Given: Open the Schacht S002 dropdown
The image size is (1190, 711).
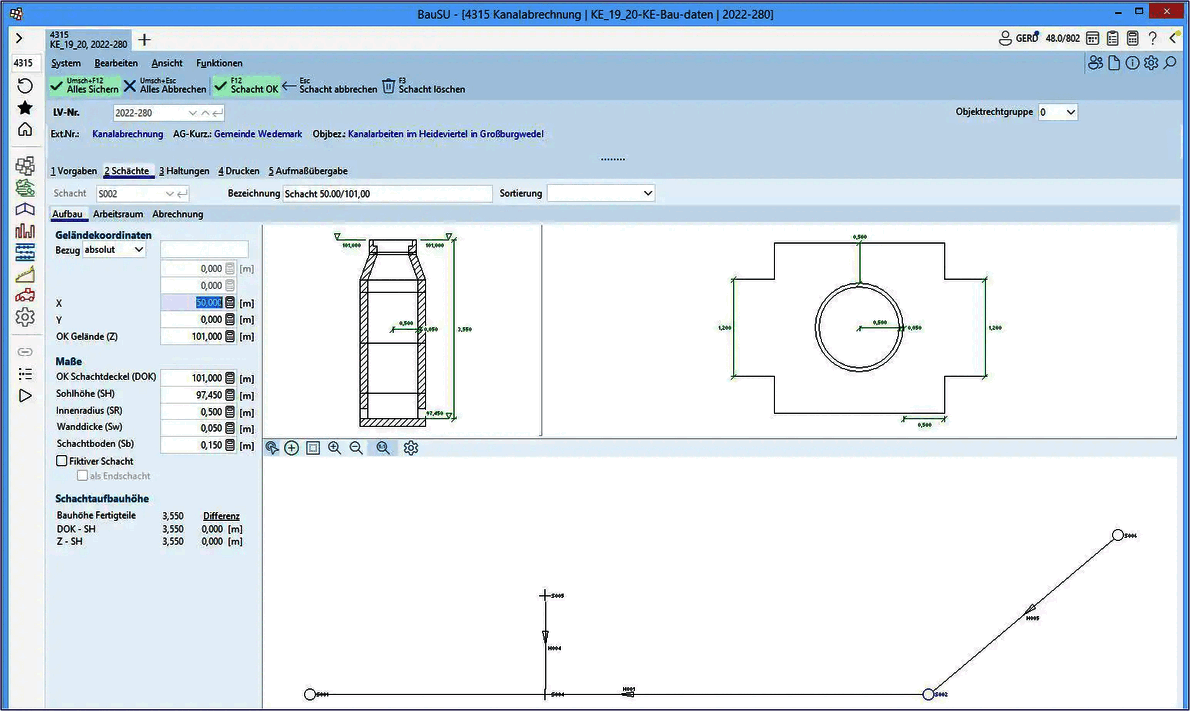Looking at the screenshot, I should point(169,193).
